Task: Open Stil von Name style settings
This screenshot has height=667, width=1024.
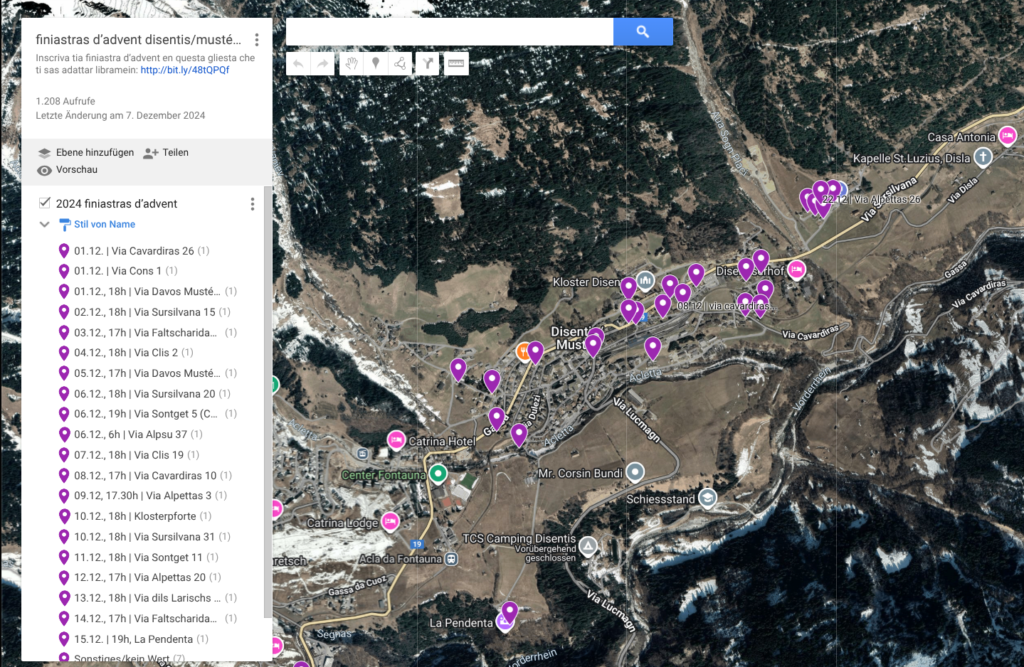Action: (x=104, y=225)
